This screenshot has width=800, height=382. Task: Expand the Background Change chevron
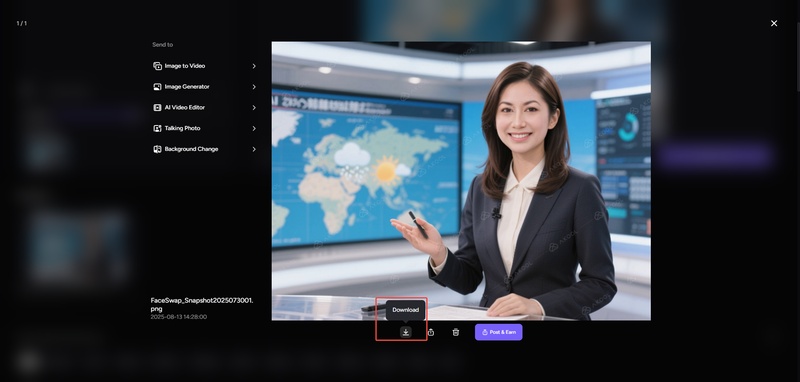pos(254,149)
